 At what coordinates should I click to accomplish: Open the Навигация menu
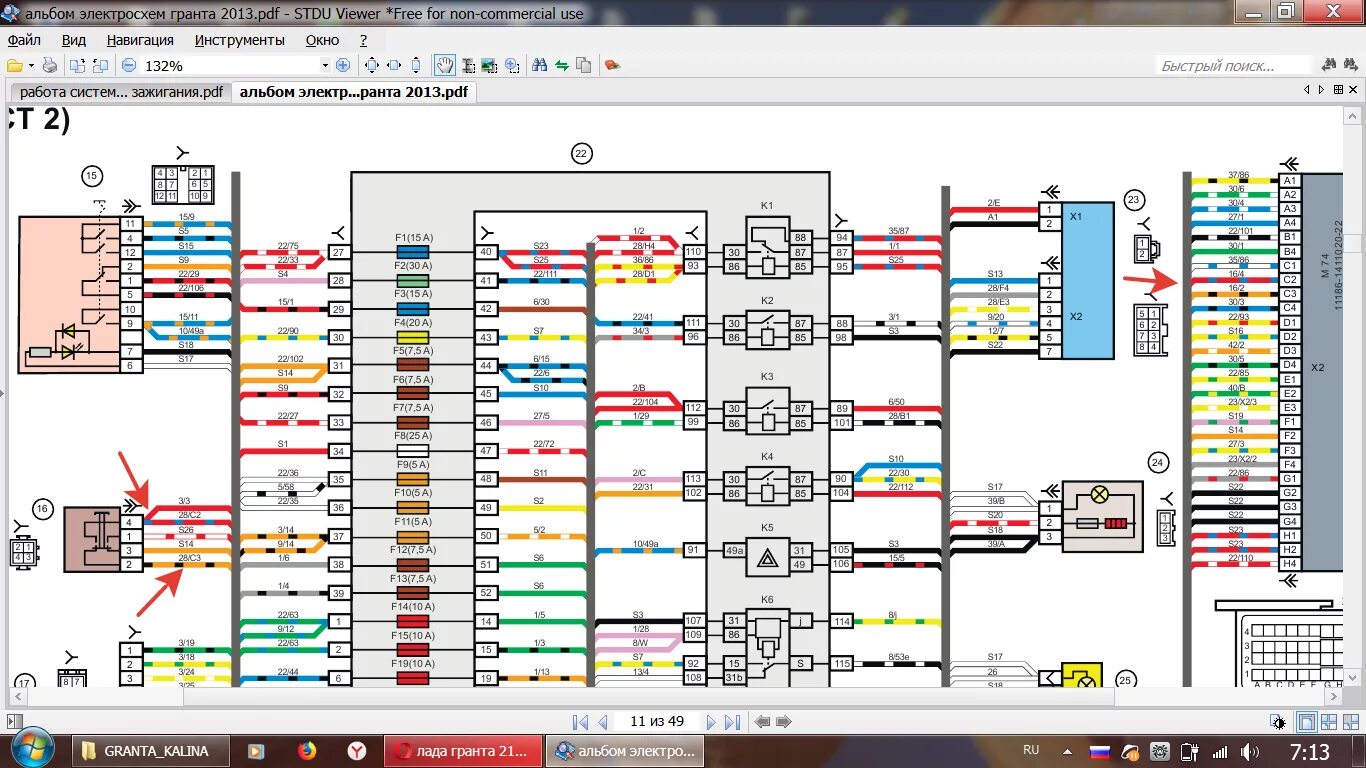tap(140, 40)
